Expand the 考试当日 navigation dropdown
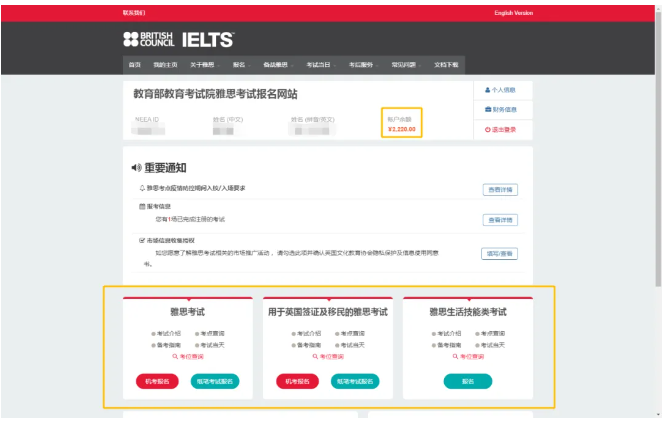The height and width of the screenshot is (422, 669). pyautogui.click(x=321, y=65)
